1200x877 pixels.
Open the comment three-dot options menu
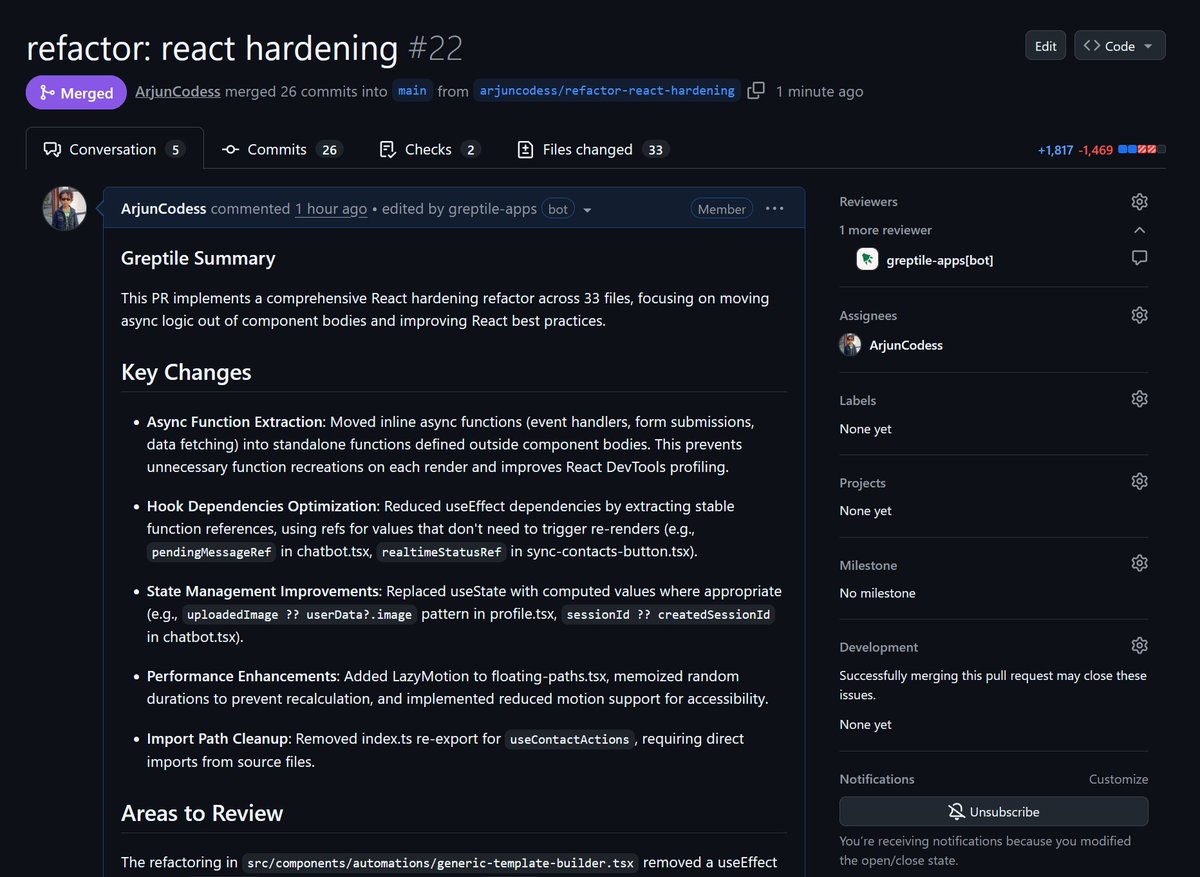click(774, 209)
